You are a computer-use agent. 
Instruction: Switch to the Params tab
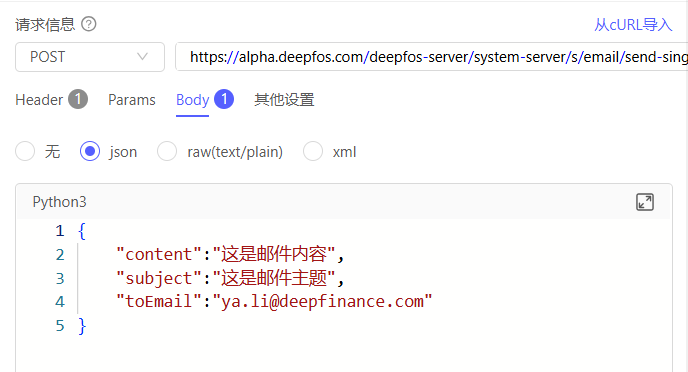pos(132,100)
